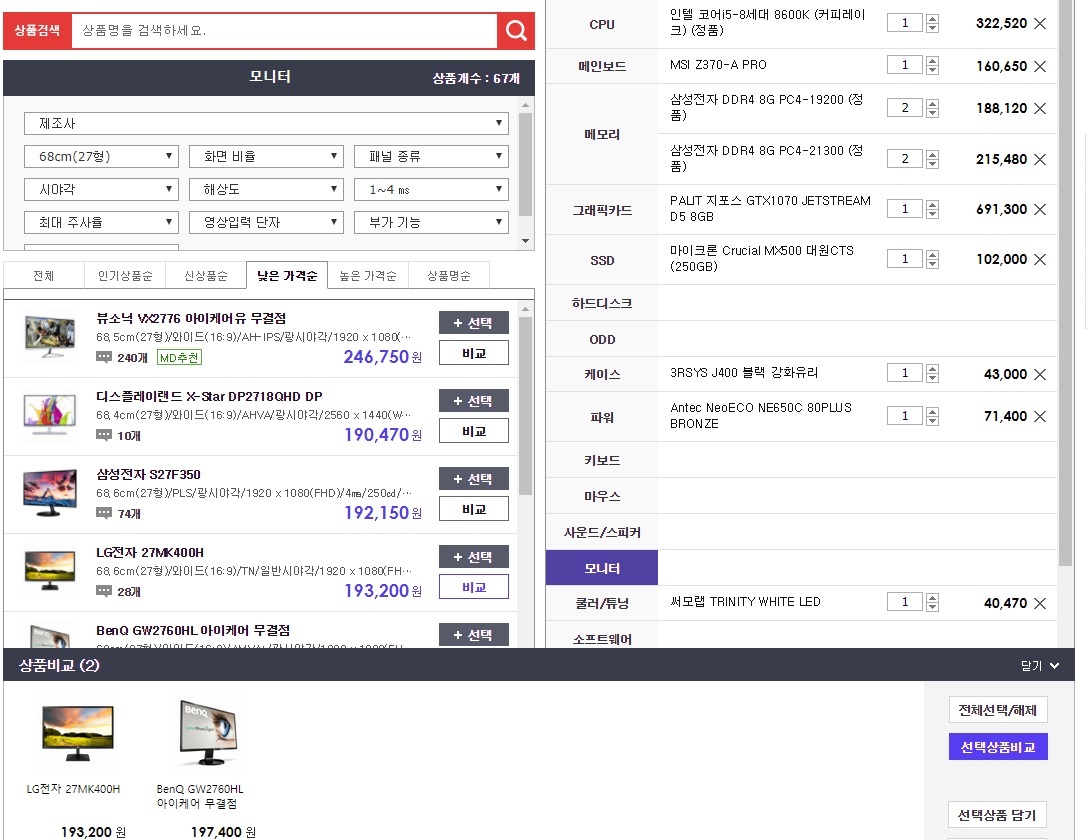The image size is (1087, 840).
Task: Switch to the 전체 sort tab
Action: point(44,276)
